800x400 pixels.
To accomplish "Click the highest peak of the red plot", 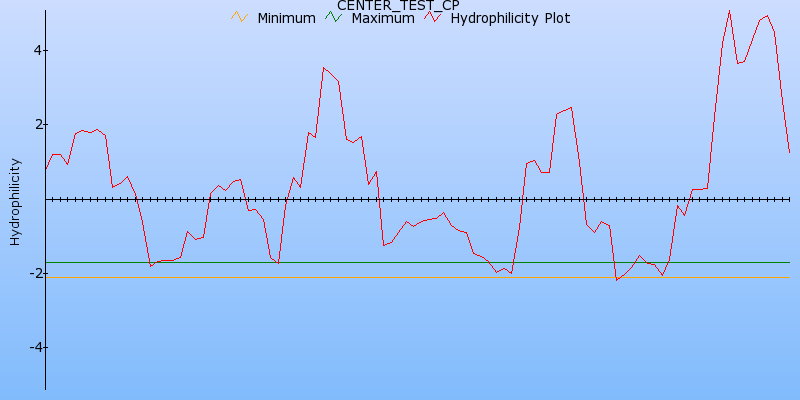I will point(729,11).
